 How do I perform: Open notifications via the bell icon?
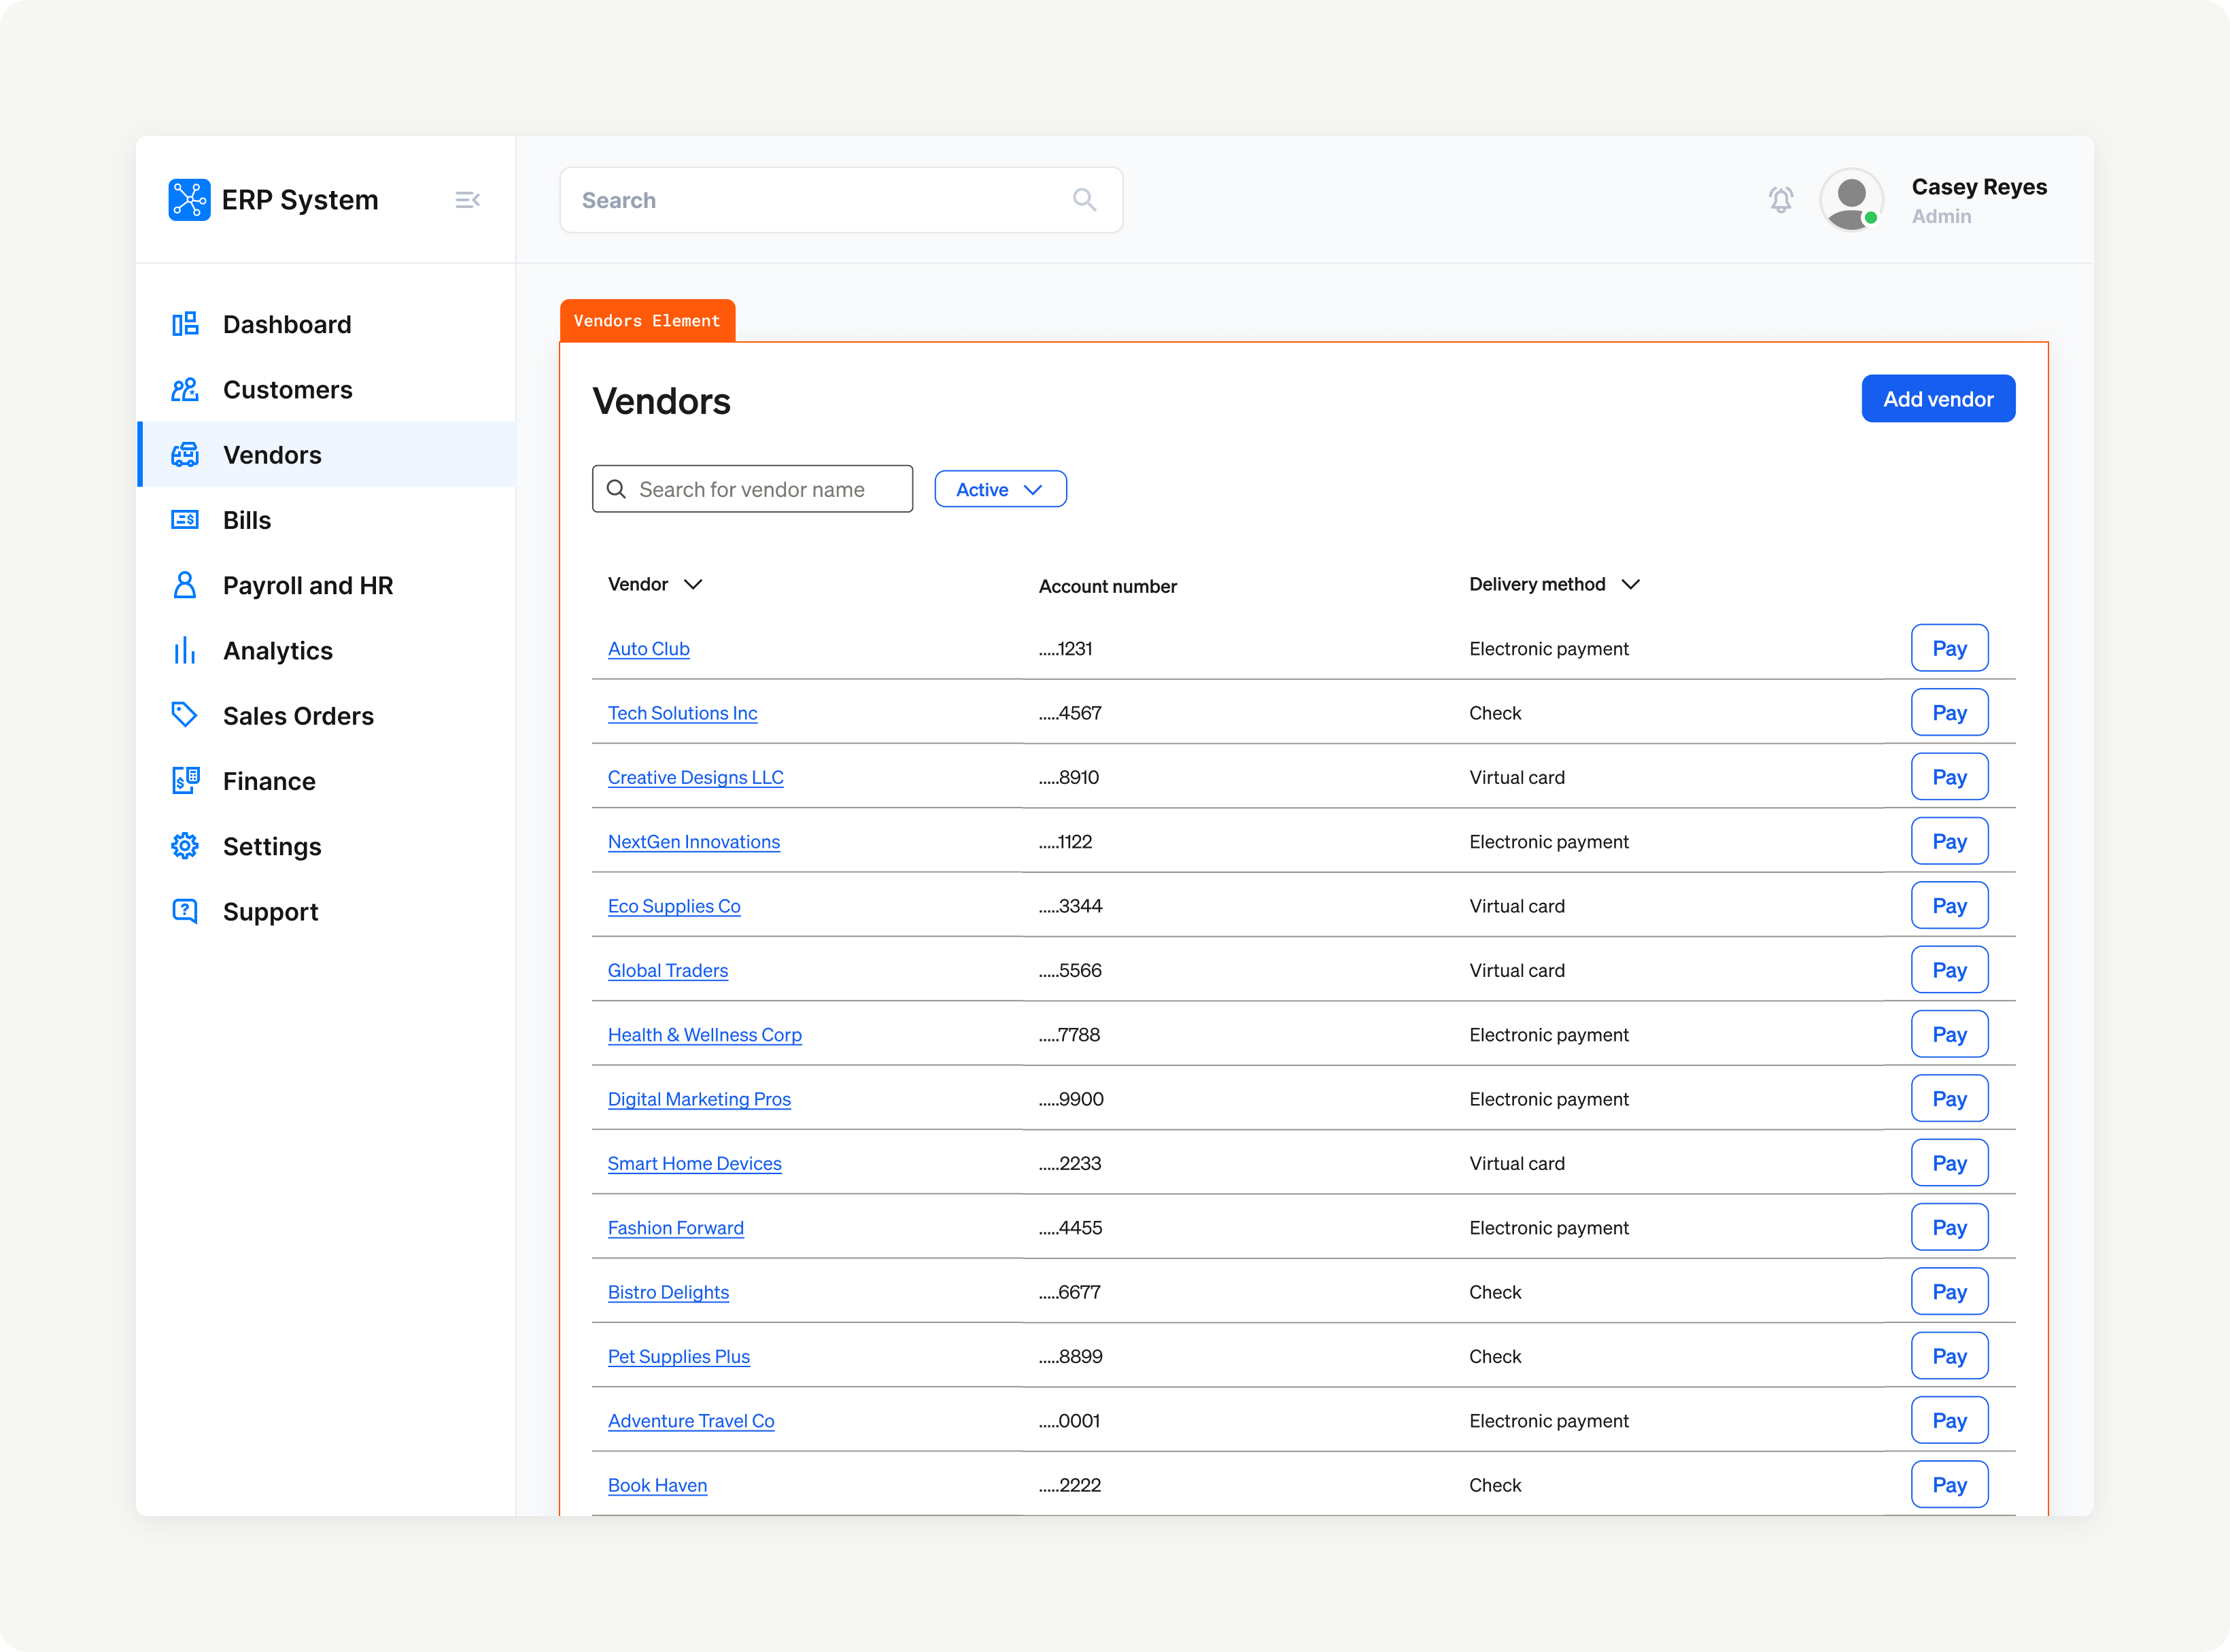pyautogui.click(x=1780, y=200)
